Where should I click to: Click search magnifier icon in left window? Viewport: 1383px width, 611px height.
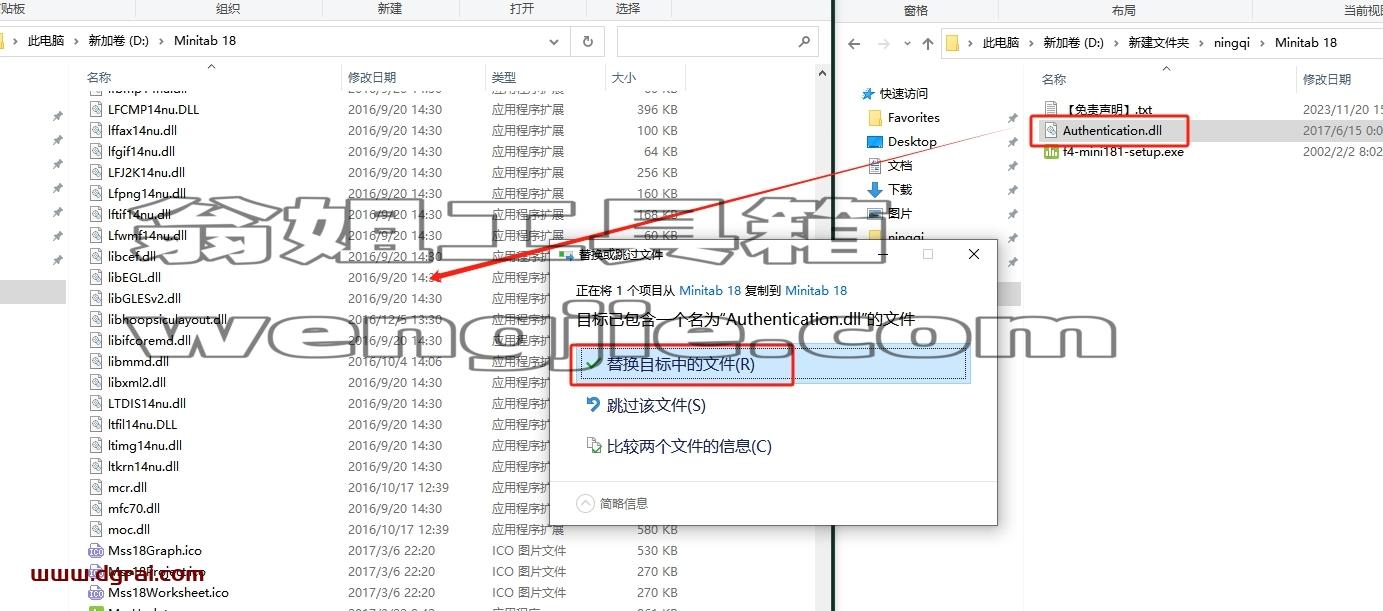[805, 42]
